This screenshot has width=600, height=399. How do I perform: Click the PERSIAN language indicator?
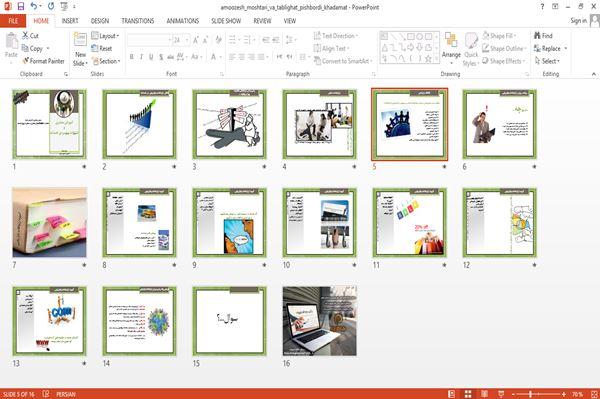pos(66,394)
